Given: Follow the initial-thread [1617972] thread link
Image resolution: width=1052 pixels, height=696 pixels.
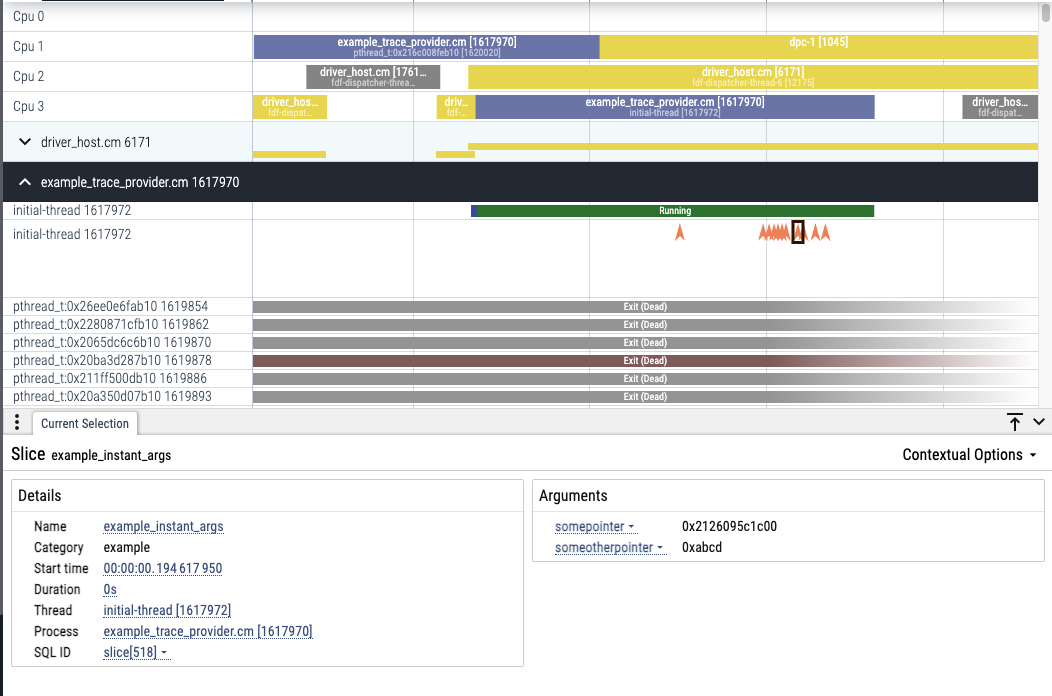Looking at the screenshot, I should [165, 610].
